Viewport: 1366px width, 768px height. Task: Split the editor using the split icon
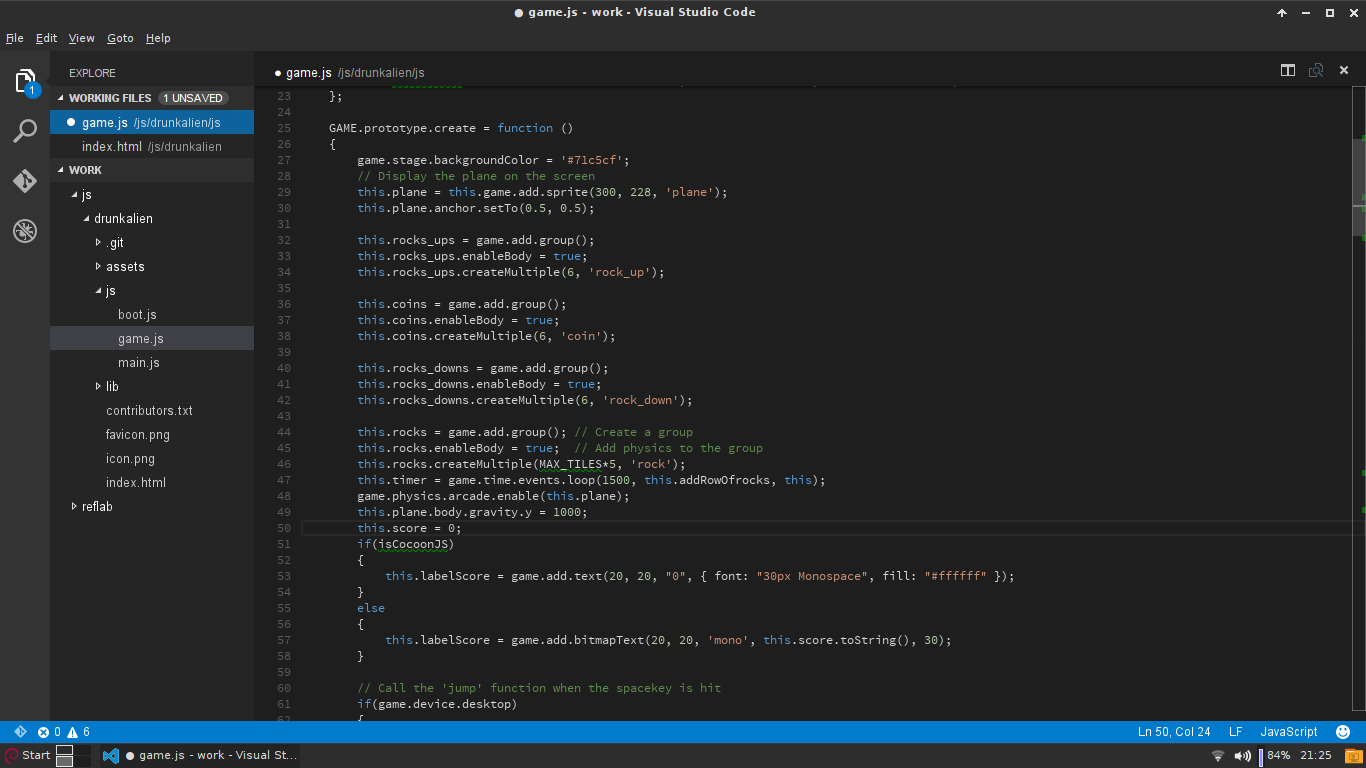[1288, 70]
